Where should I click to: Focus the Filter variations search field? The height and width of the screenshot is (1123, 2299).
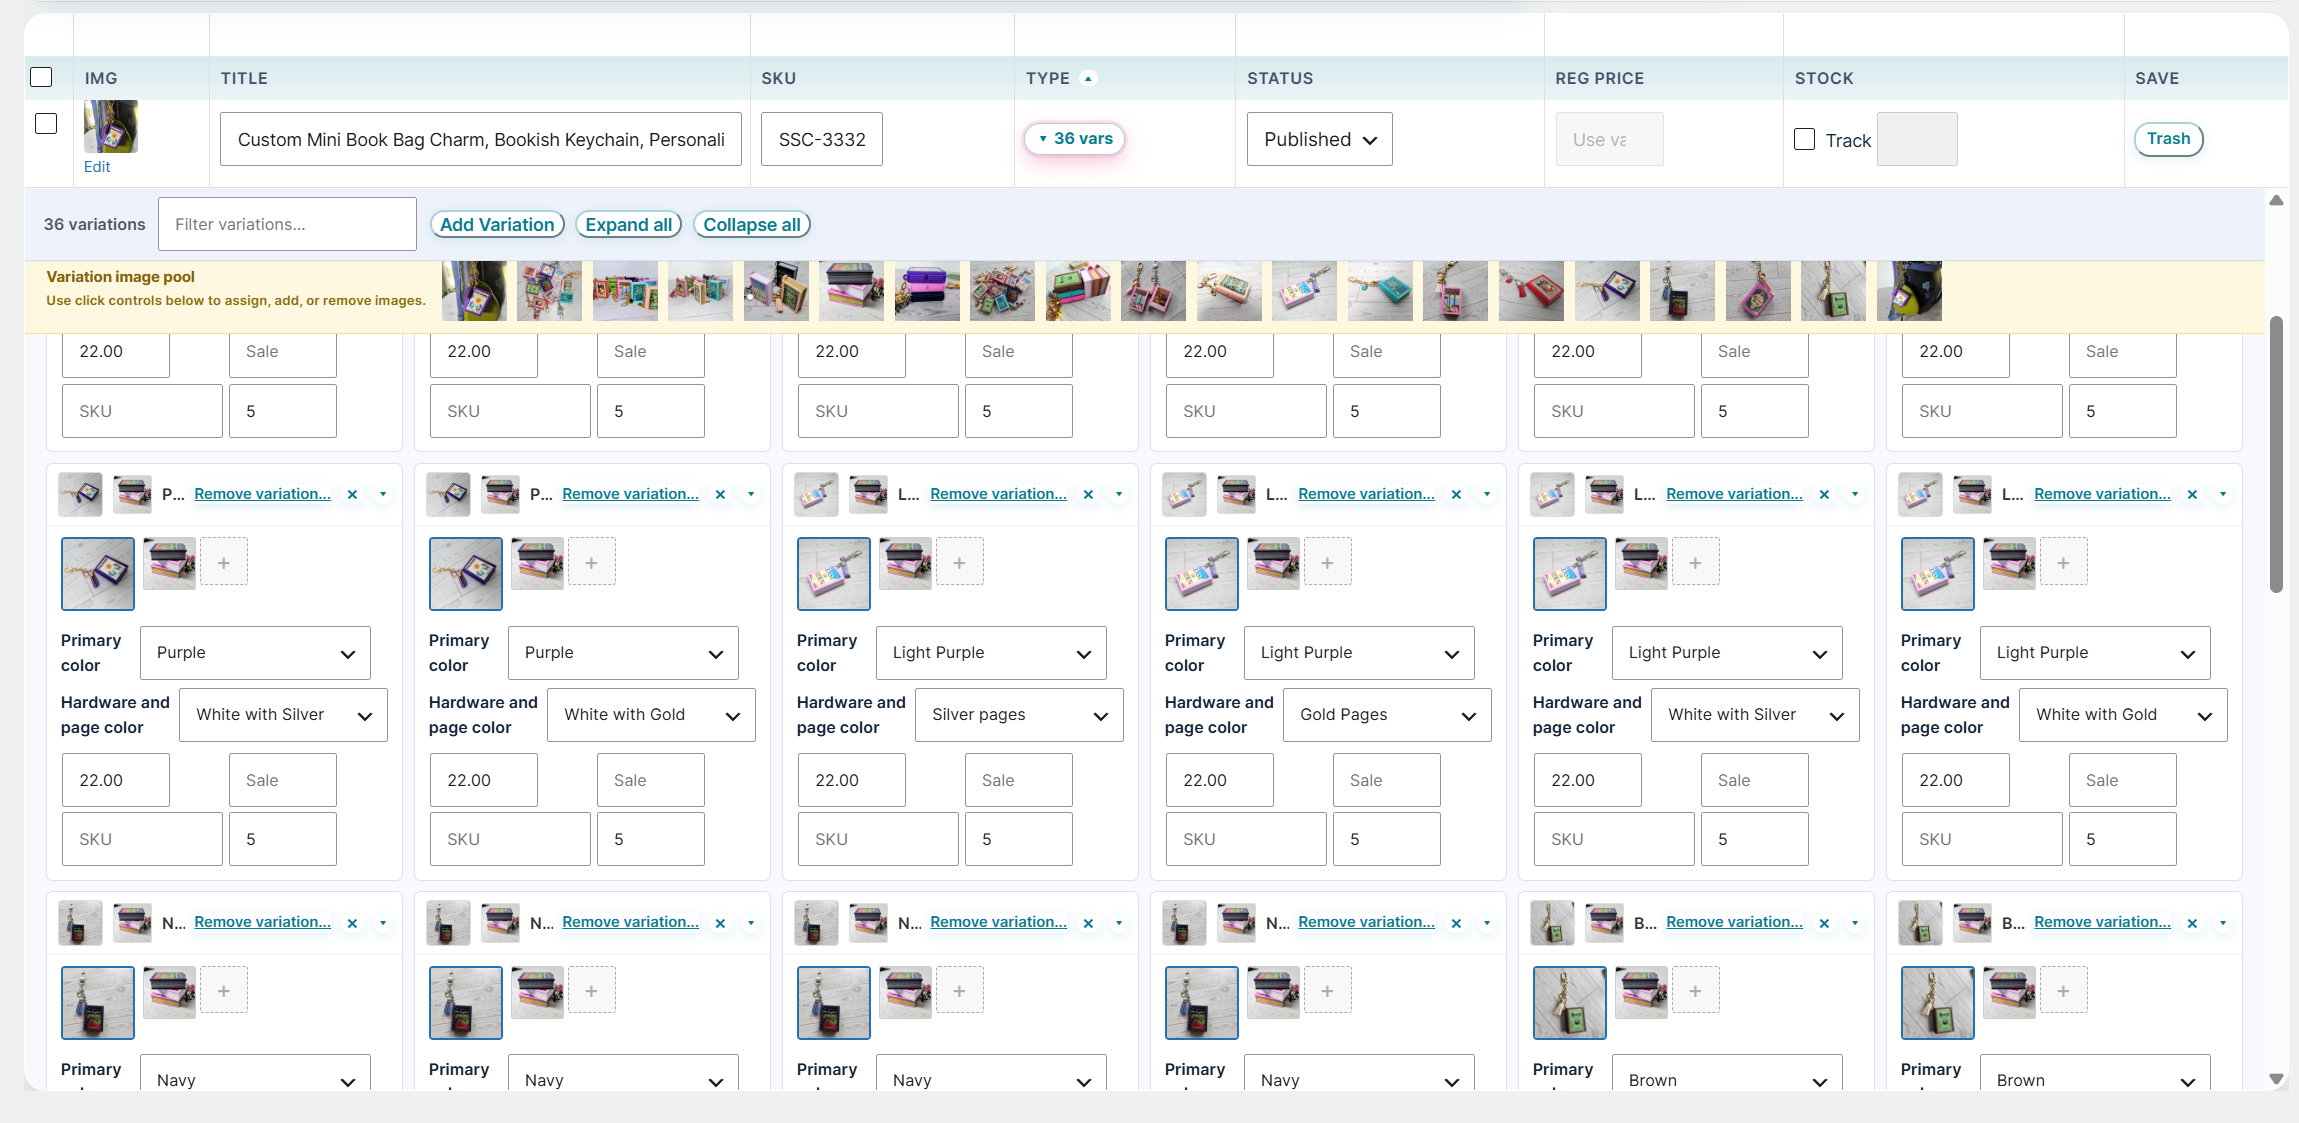pos(287,224)
